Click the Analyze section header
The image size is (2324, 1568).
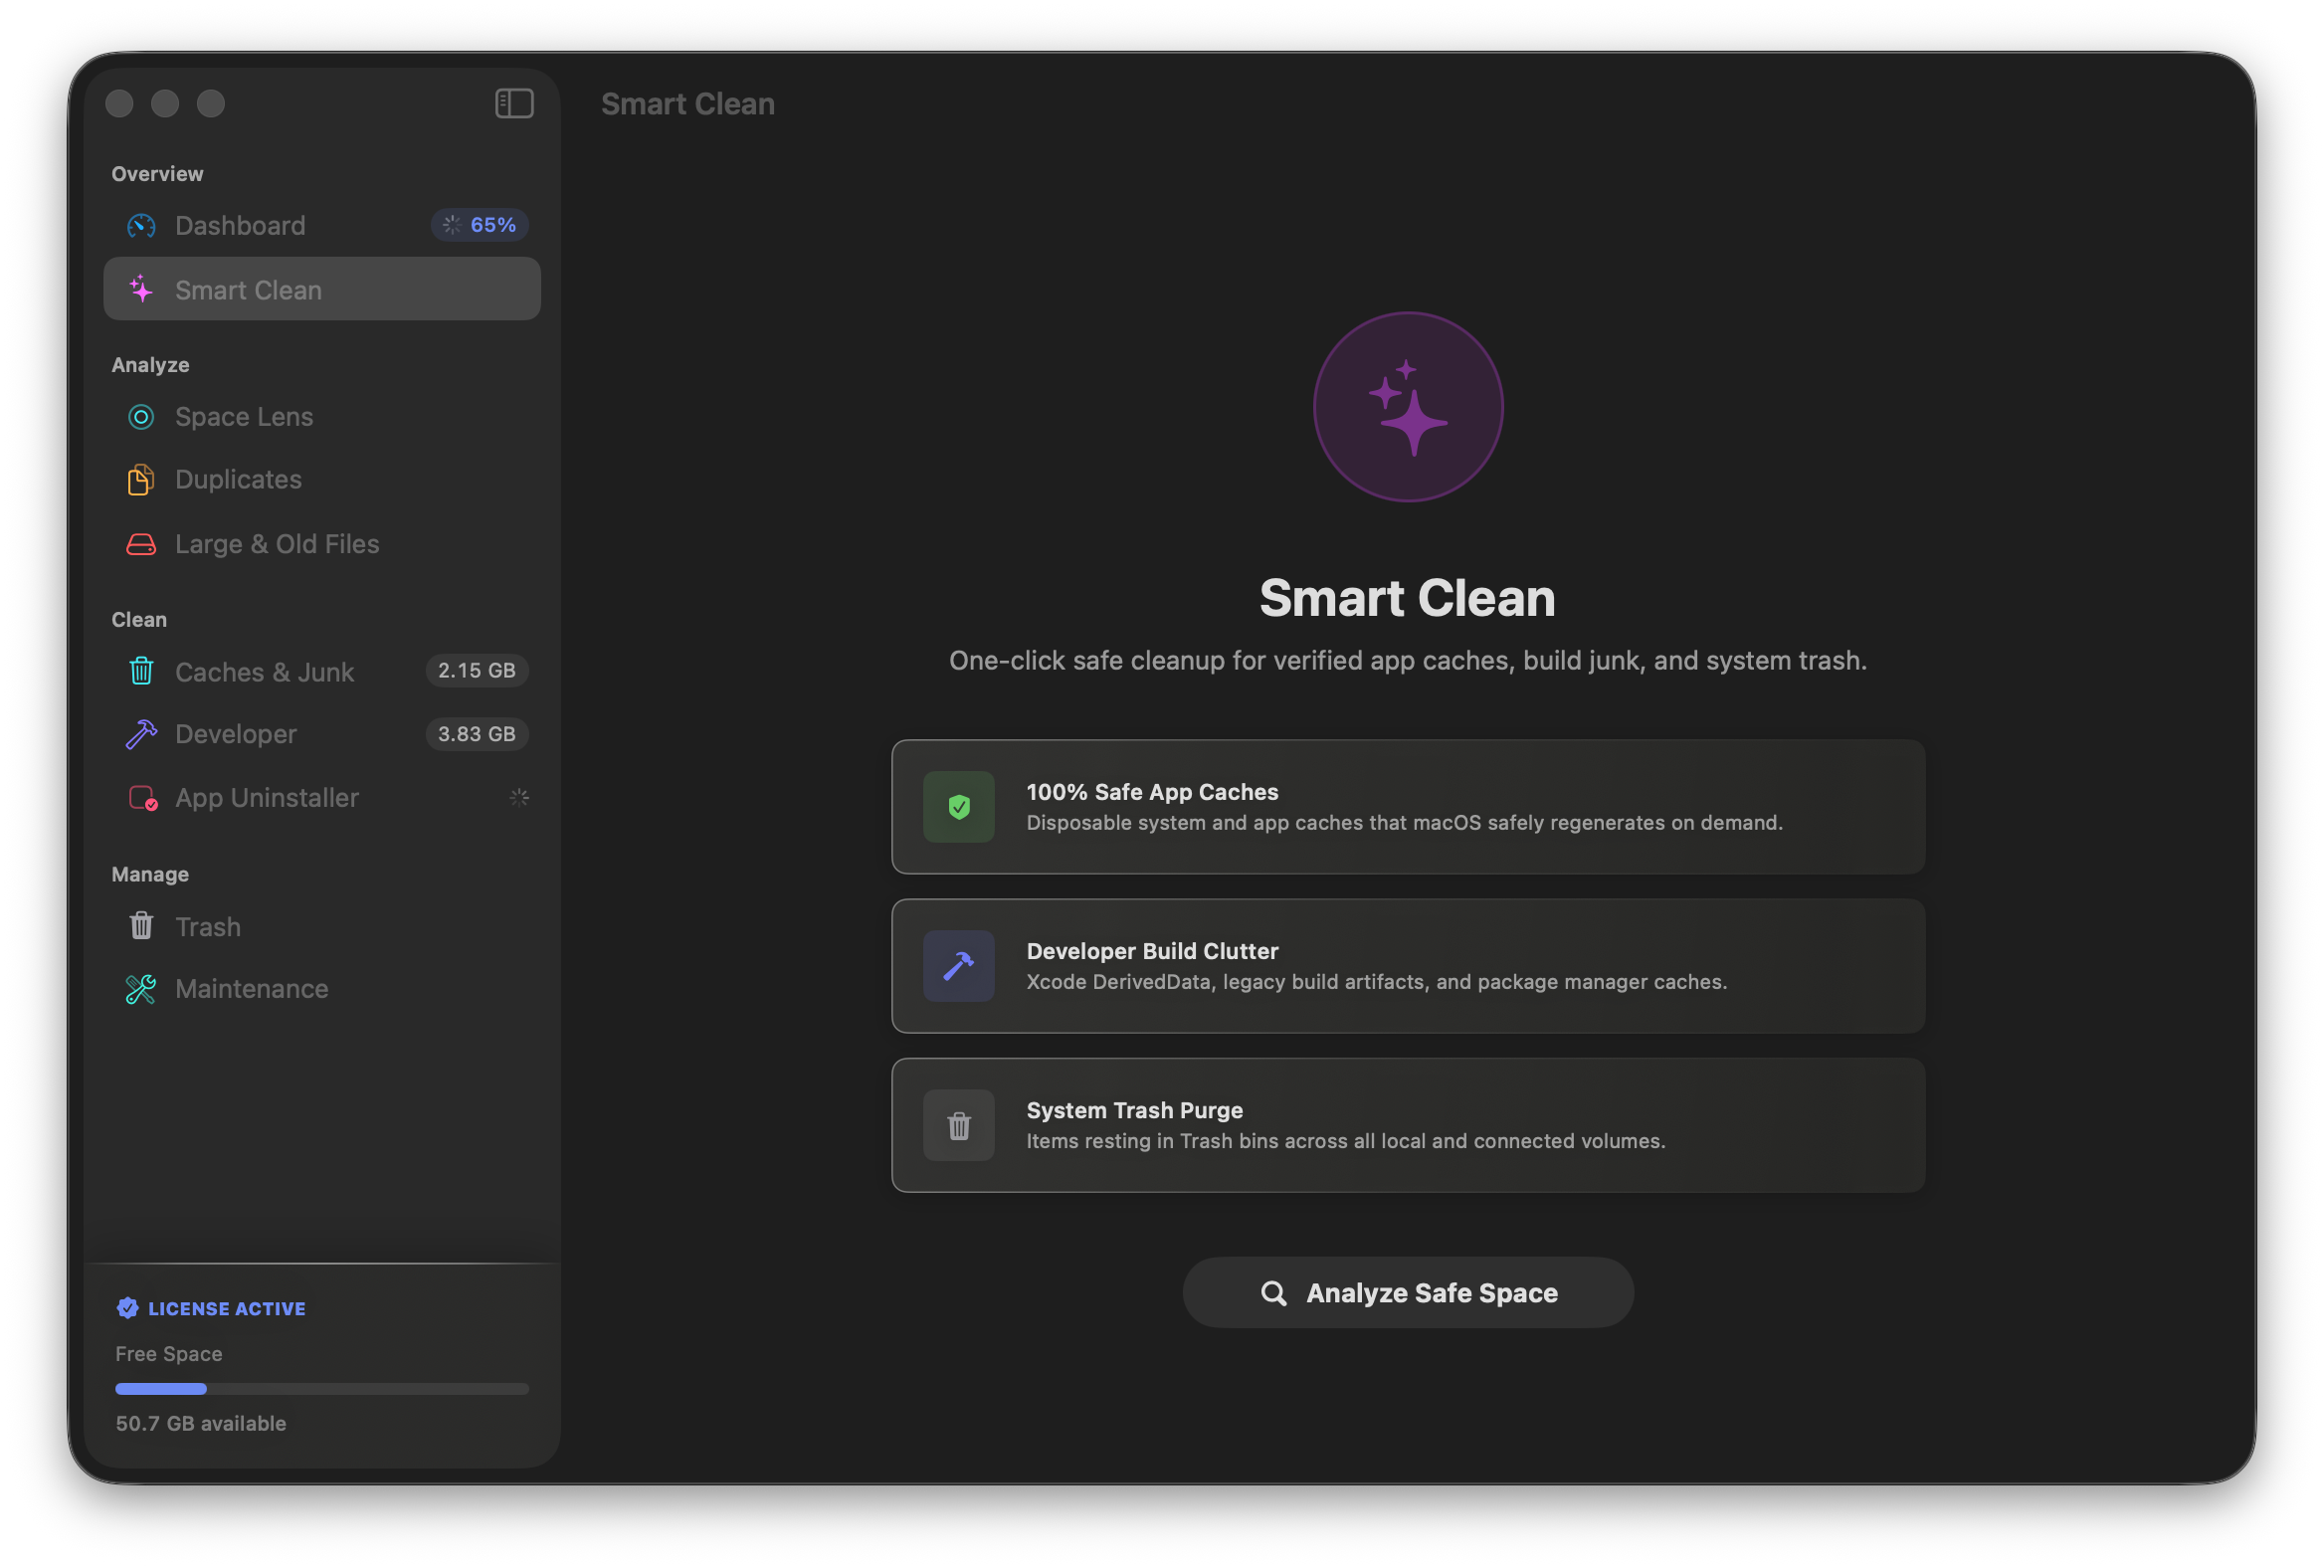(150, 365)
